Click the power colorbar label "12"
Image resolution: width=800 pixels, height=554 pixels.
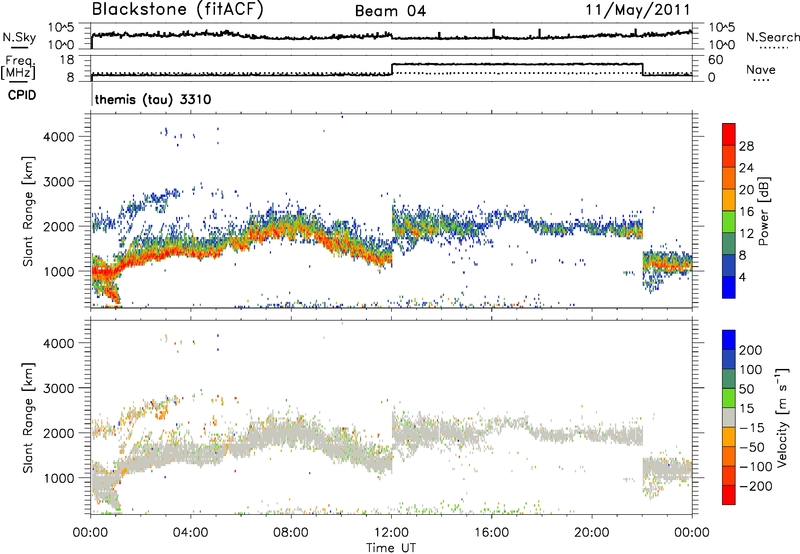pos(746,234)
